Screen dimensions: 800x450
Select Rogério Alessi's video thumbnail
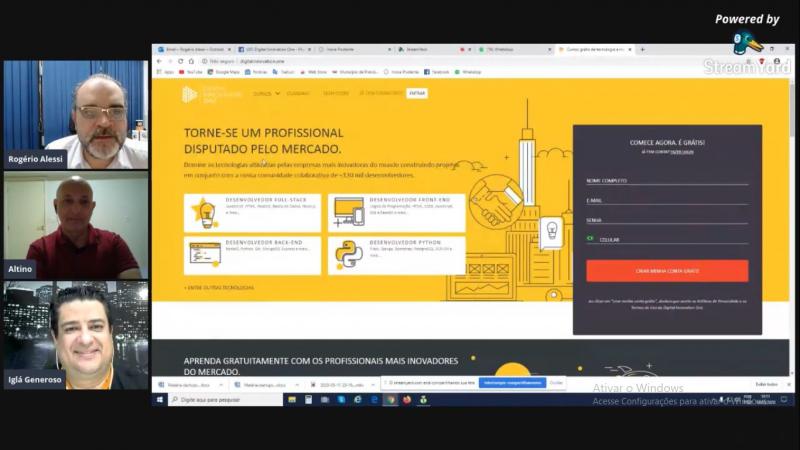(x=76, y=115)
